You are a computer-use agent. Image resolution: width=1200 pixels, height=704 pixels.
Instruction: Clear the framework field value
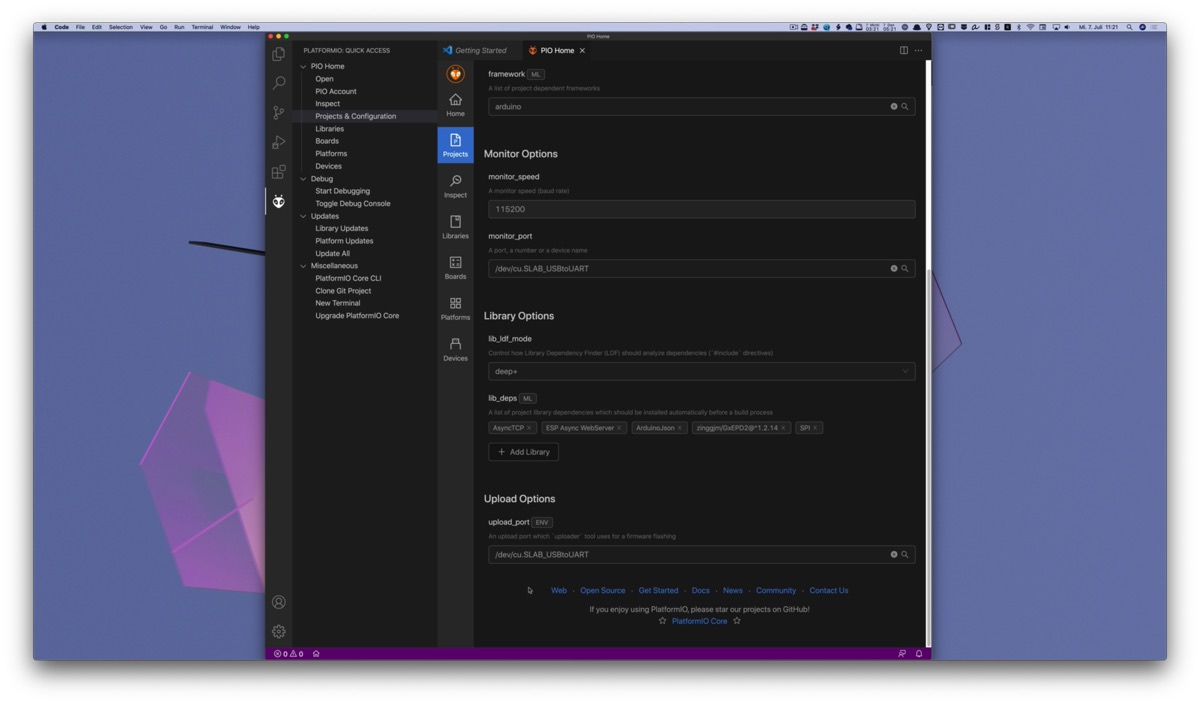click(894, 106)
